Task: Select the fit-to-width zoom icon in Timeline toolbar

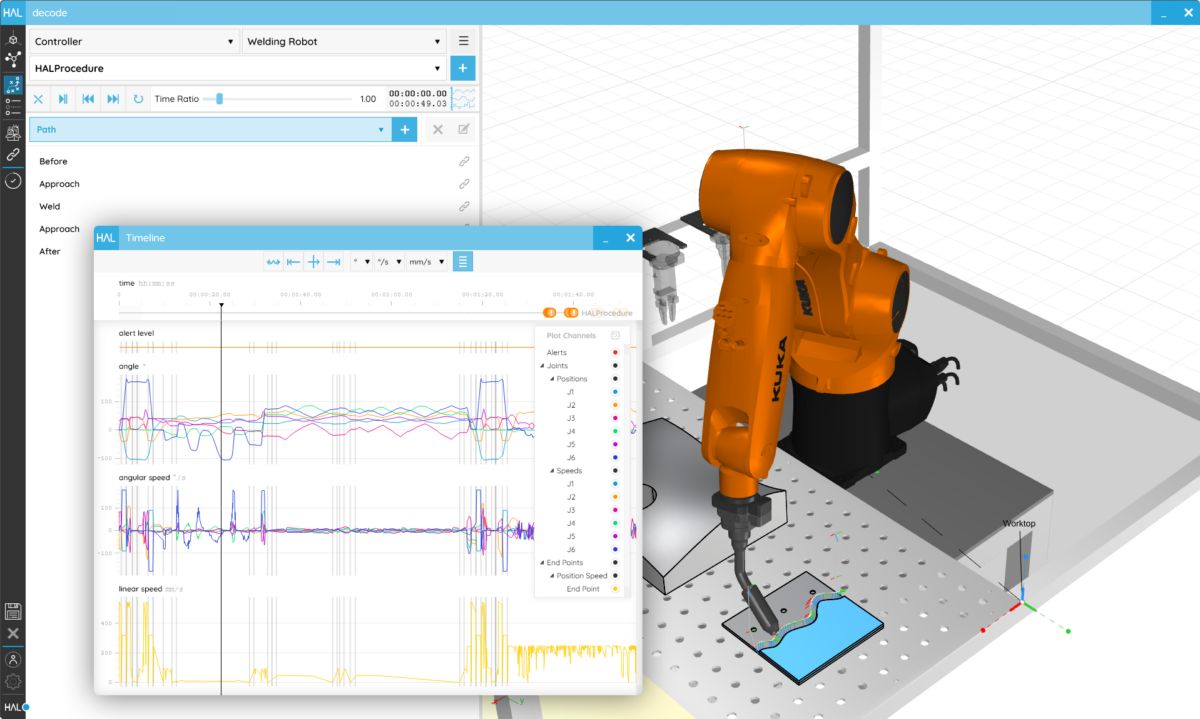Action: pos(273,261)
